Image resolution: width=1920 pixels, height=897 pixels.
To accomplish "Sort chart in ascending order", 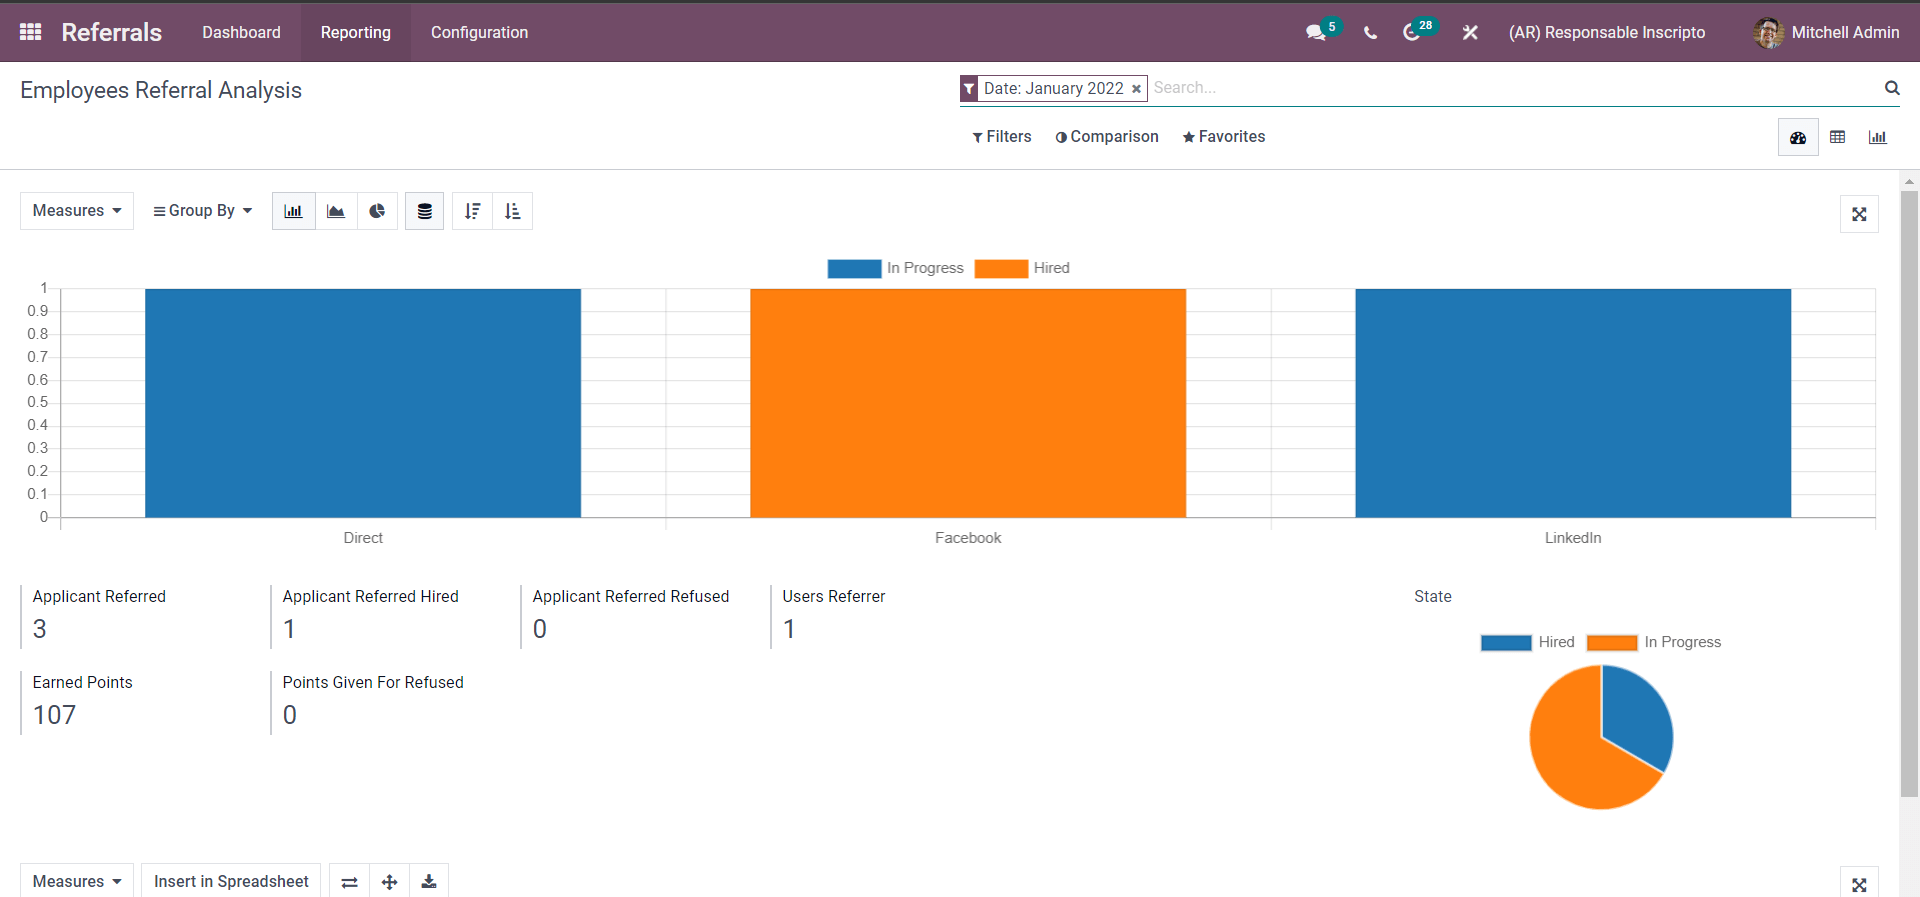I will click(513, 211).
